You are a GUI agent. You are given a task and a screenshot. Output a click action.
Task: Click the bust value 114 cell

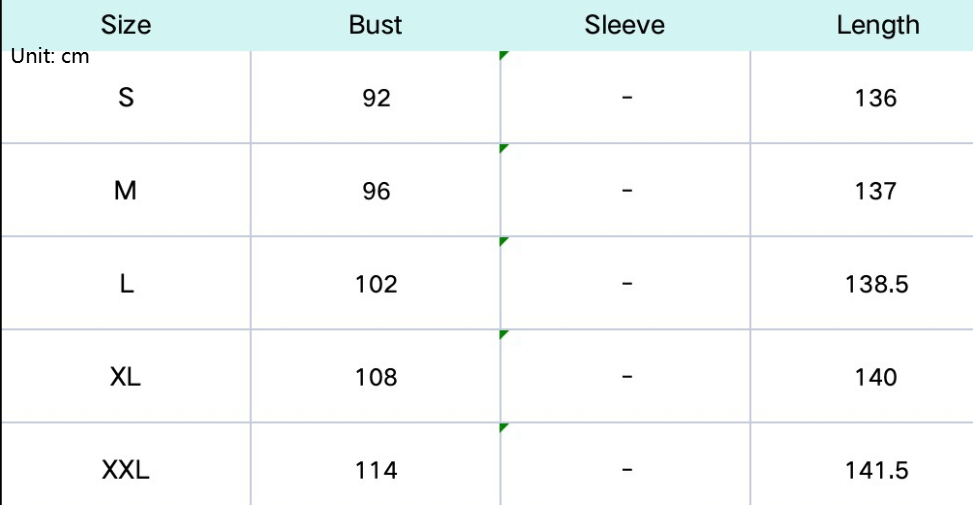point(376,469)
